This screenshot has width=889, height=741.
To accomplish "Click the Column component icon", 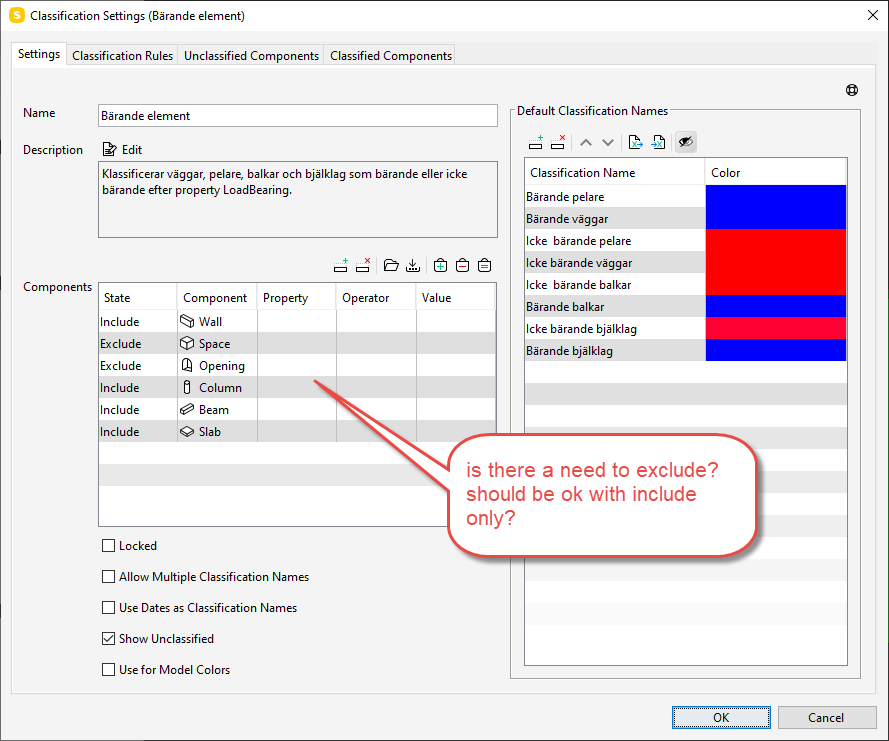I will 187,387.
